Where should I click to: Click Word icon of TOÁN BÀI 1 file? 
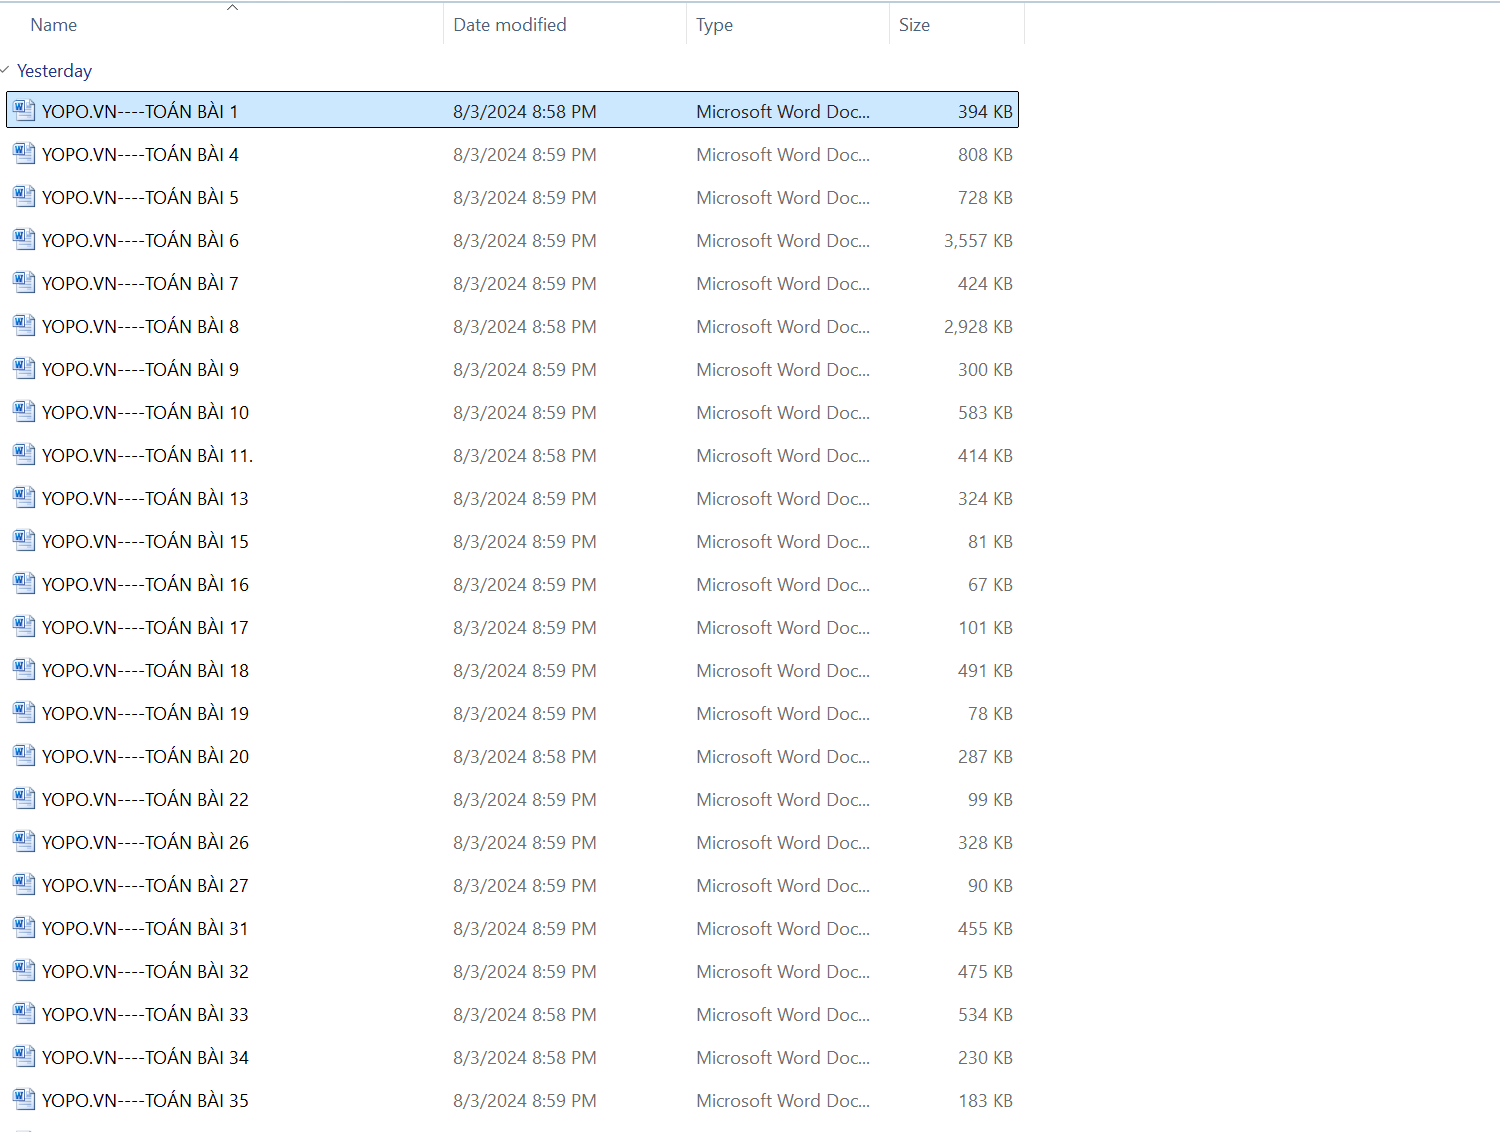pyautogui.click(x=24, y=110)
